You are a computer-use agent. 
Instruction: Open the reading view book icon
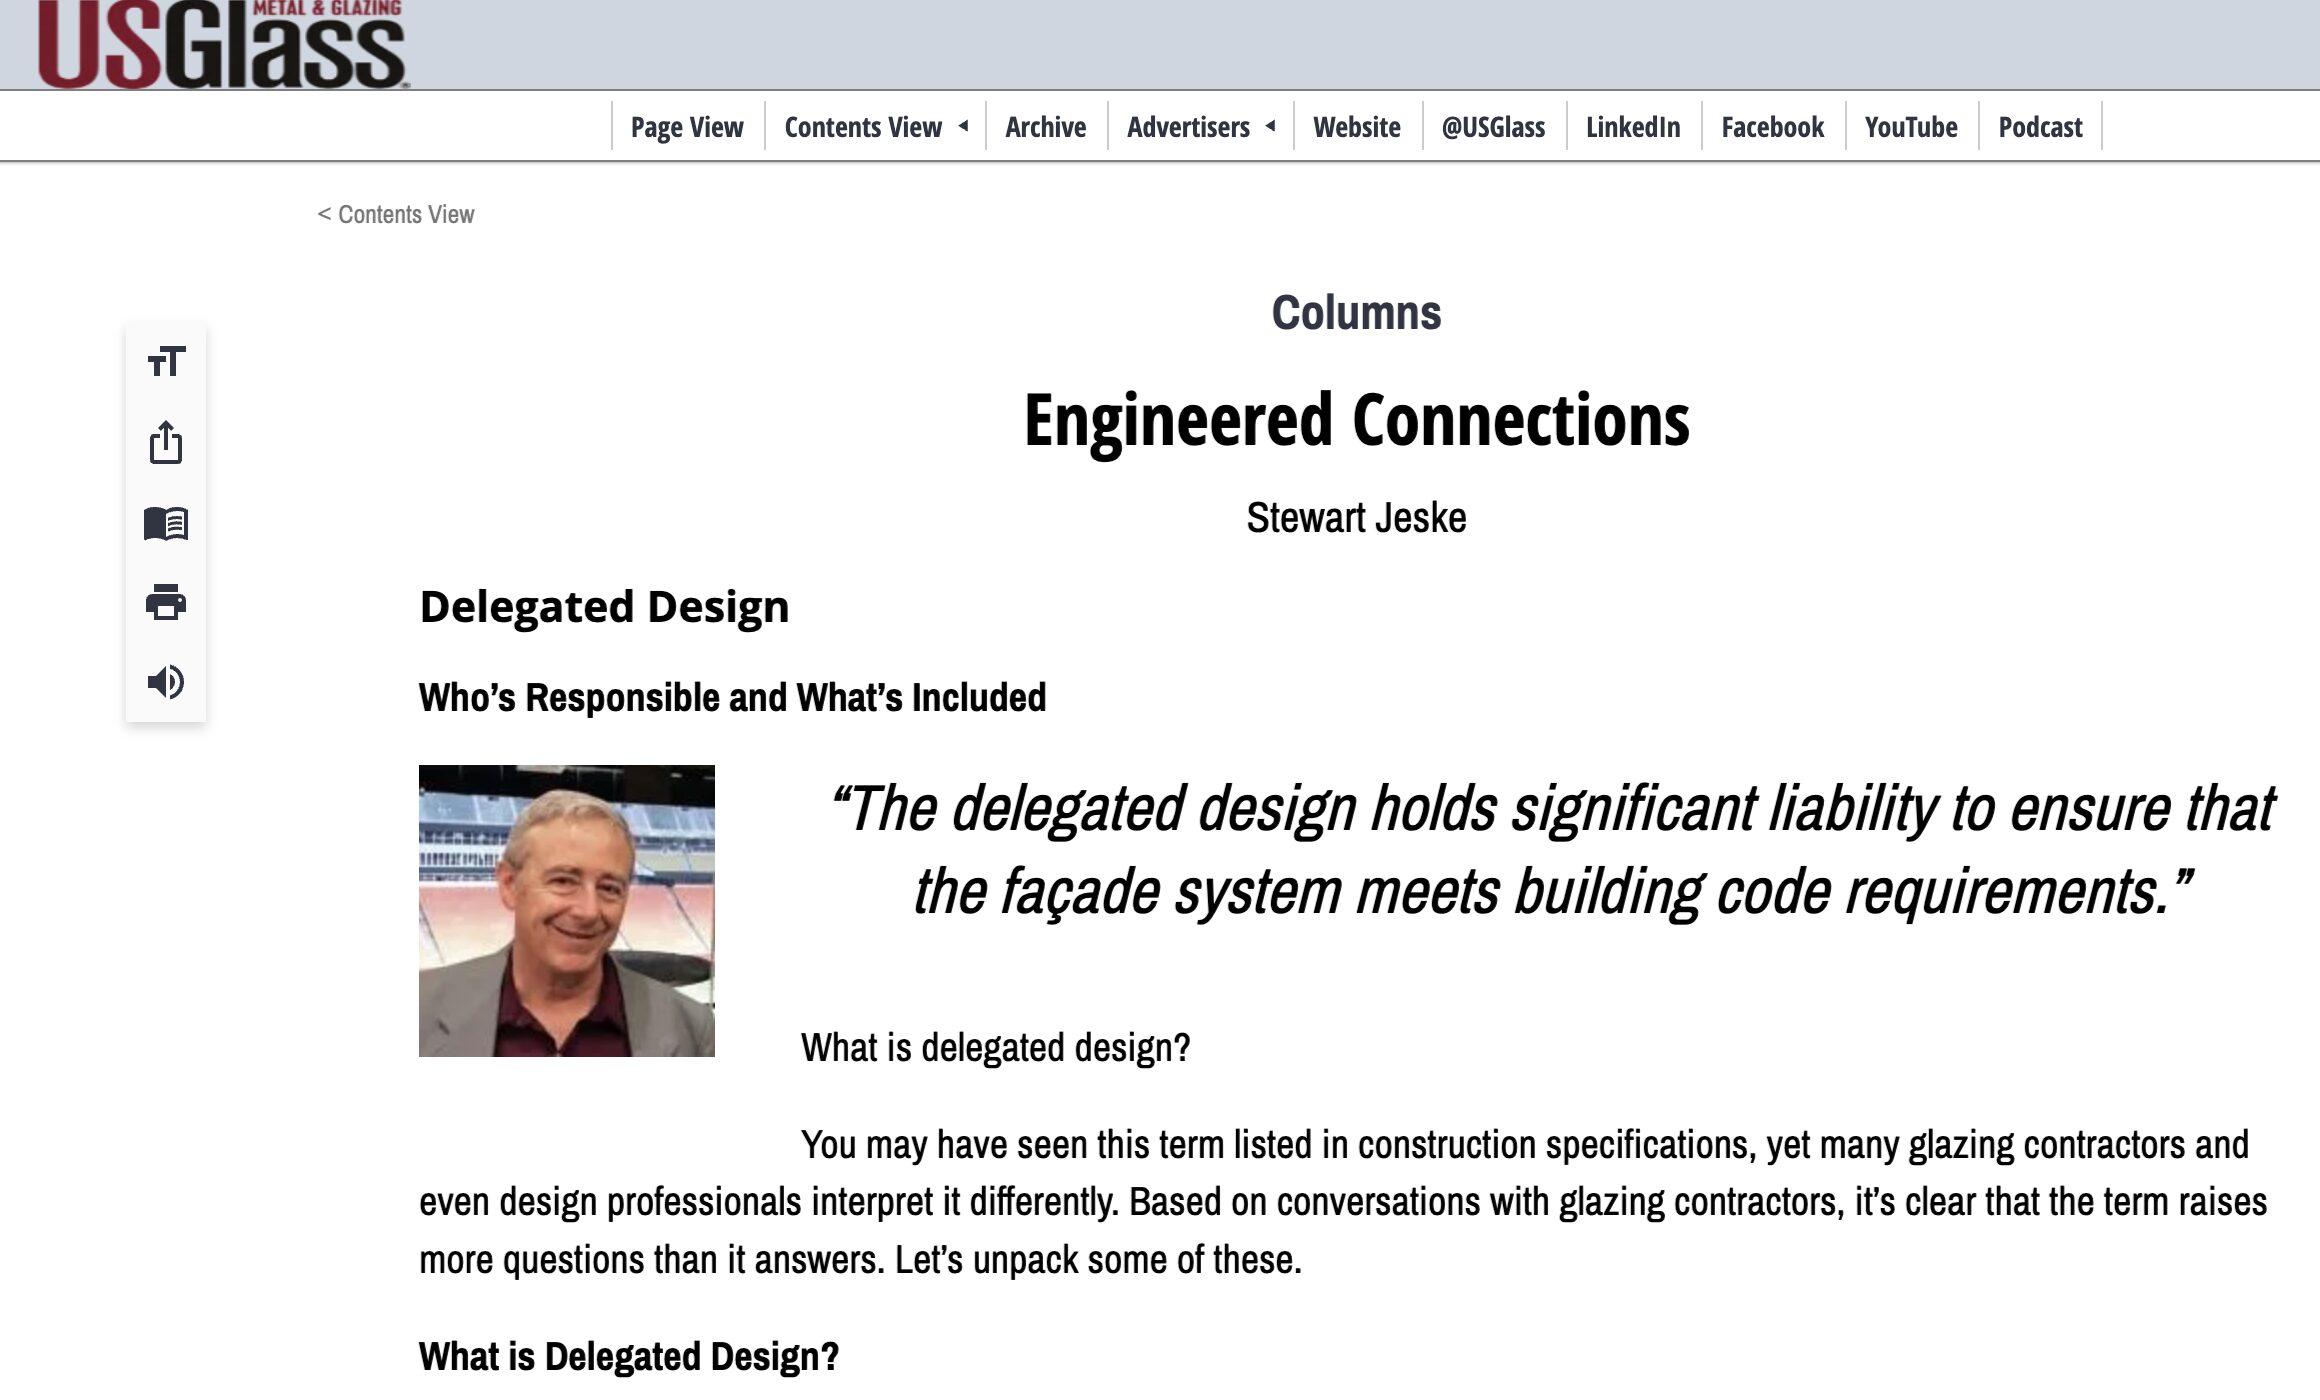[166, 523]
